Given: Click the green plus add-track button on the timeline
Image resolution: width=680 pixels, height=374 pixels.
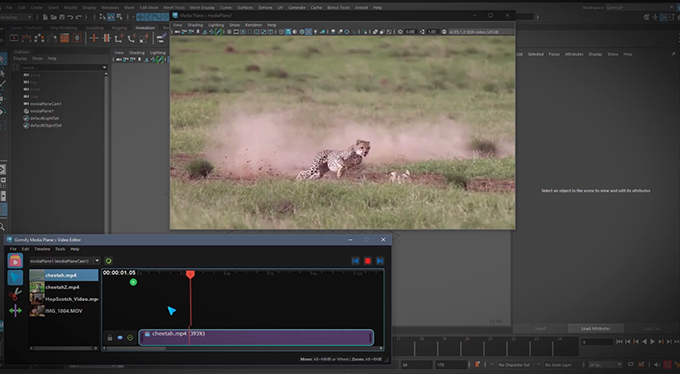Looking at the screenshot, I should pyautogui.click(x=133, y=282).
